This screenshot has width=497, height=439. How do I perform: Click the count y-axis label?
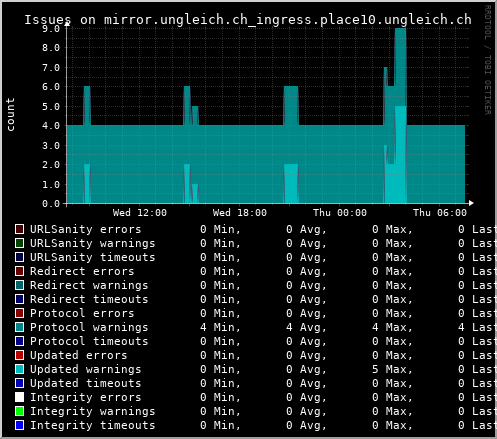10,114
